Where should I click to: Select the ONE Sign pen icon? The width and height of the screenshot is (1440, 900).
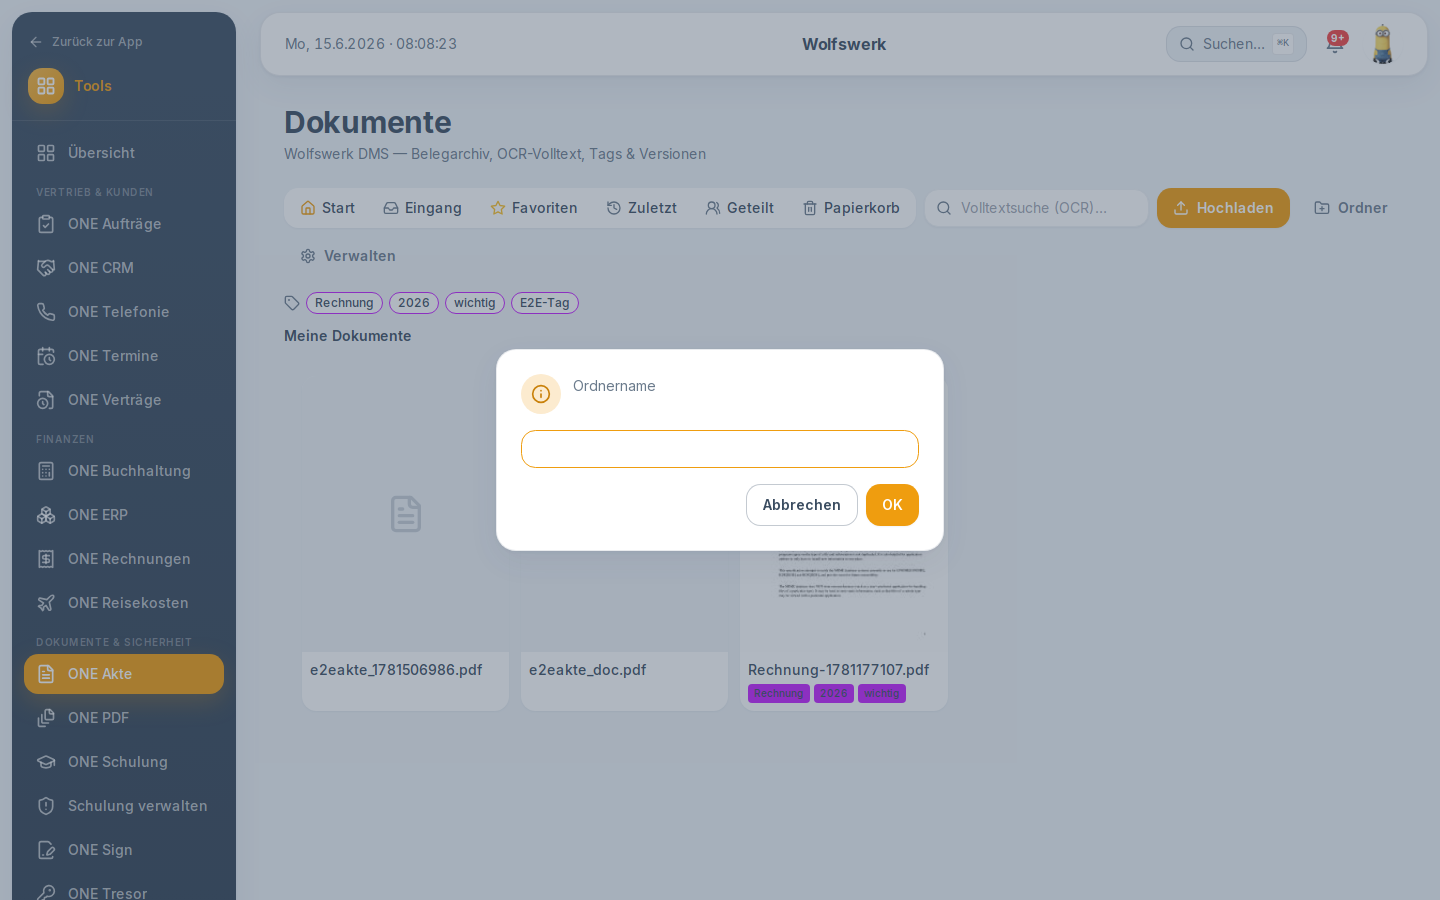[x=46, y=850]
